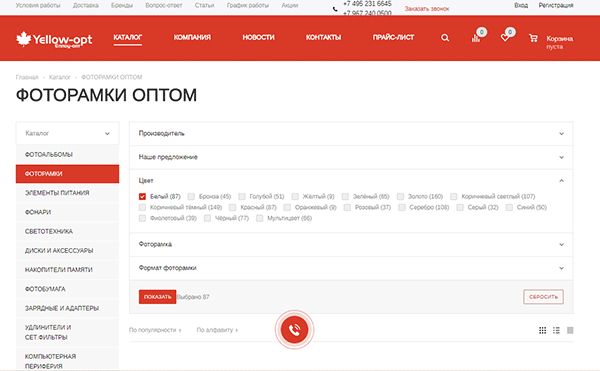Select ЭЛЕМЕНТЫ ПИТАНИЯ in sidebar catalog
The image size is (600, 371).
pos(67,193)
